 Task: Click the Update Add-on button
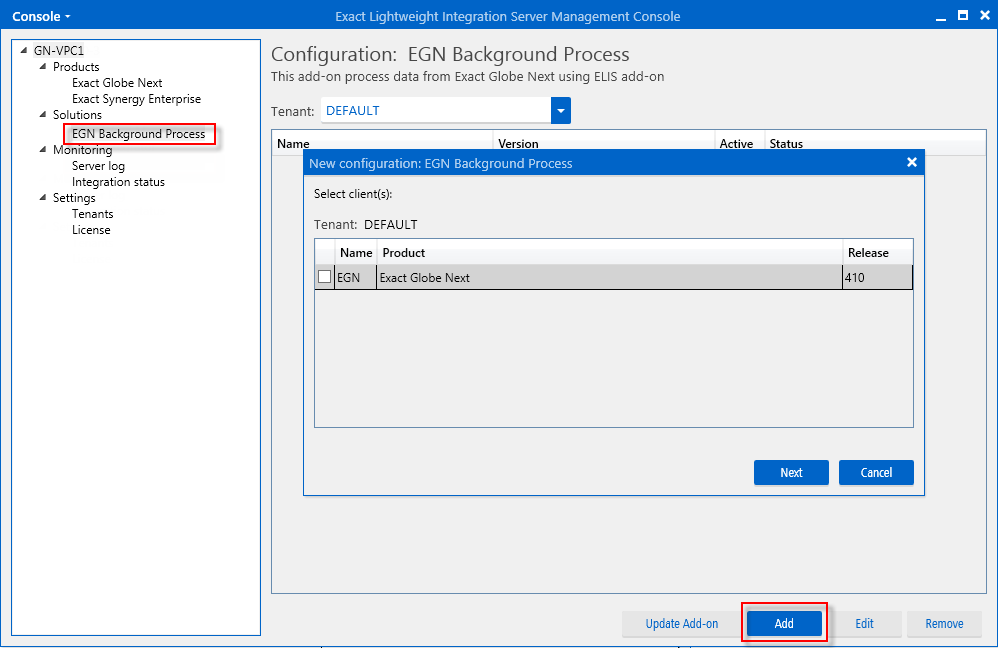click(x=682, y=624)
